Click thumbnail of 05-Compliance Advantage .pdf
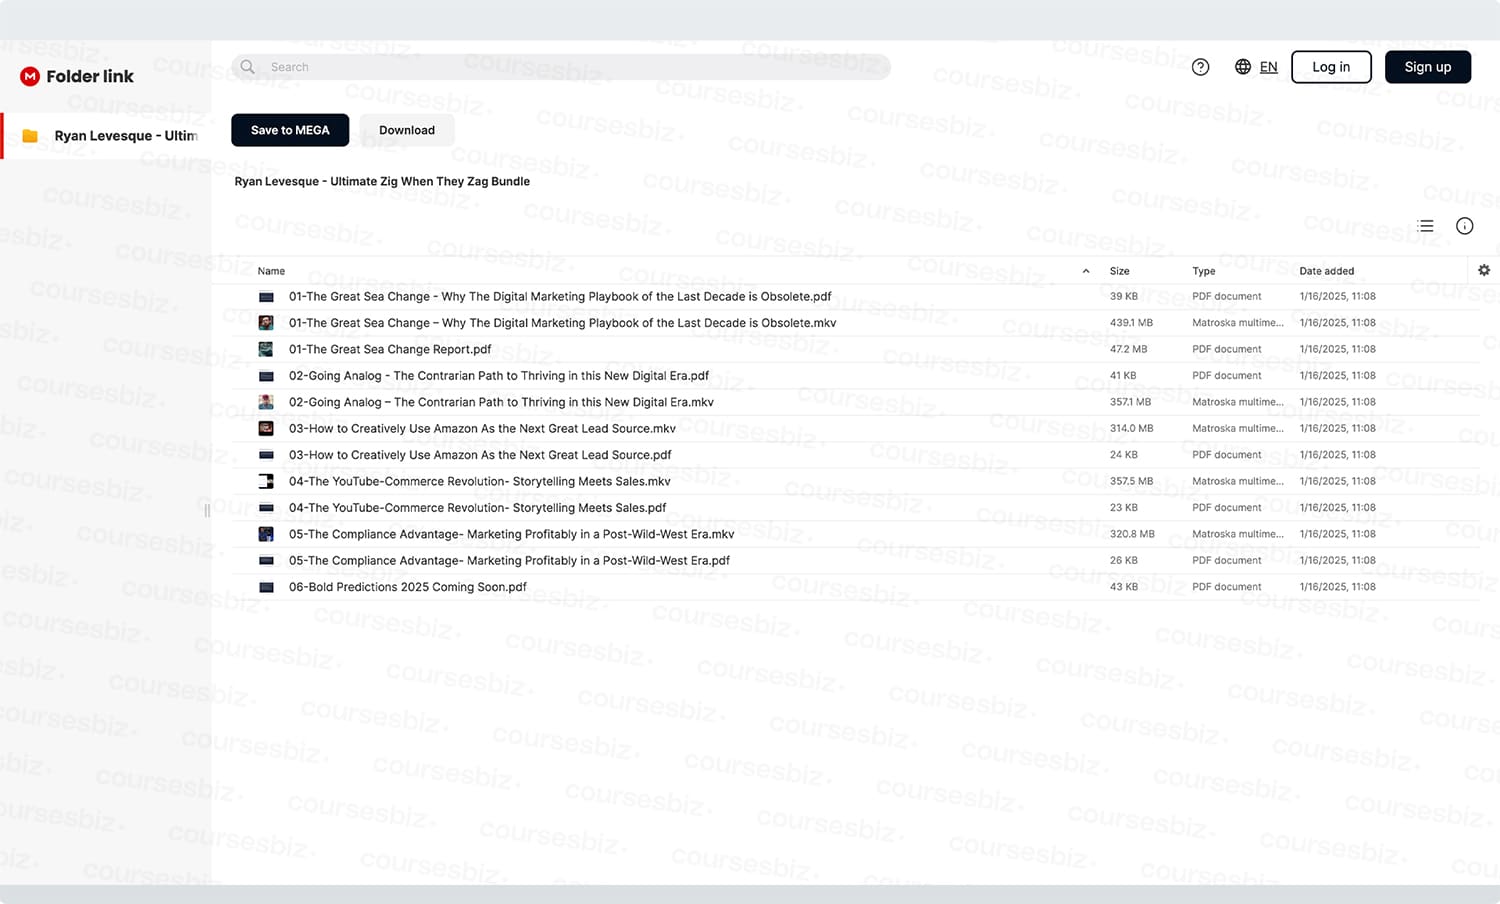The width and height of the screenshot is (1500, 904). coord(266,561)
